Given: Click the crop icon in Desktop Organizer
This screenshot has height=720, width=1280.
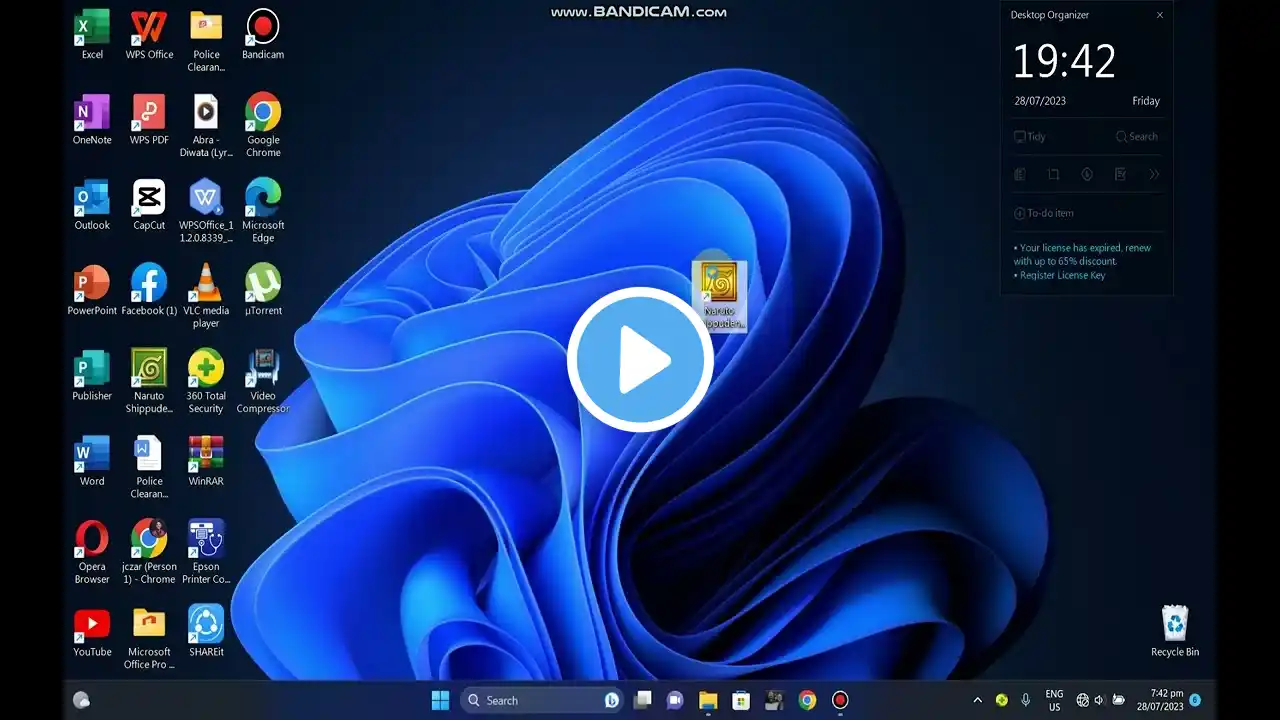Looking at the screenshot, I should (1053, 174).
